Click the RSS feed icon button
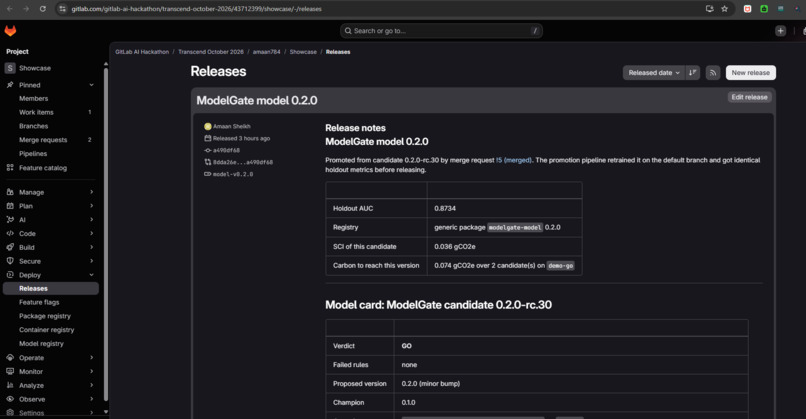 pyautogui.click(x=713, y=72)
